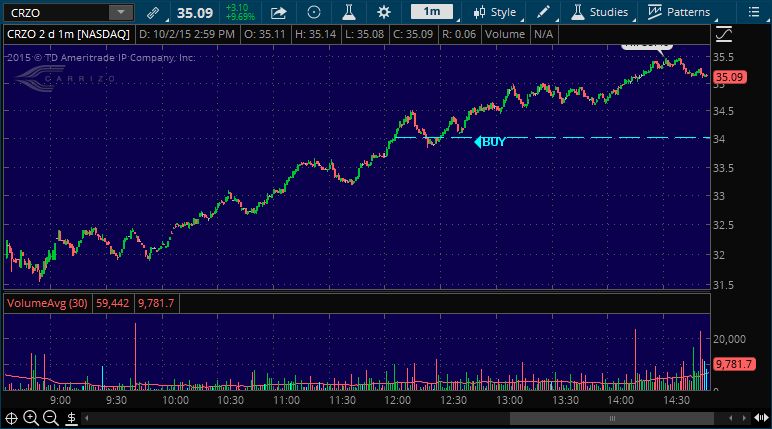Click the 1m timeframe button
Screen dimensions: 772x429
pos(431,13)
